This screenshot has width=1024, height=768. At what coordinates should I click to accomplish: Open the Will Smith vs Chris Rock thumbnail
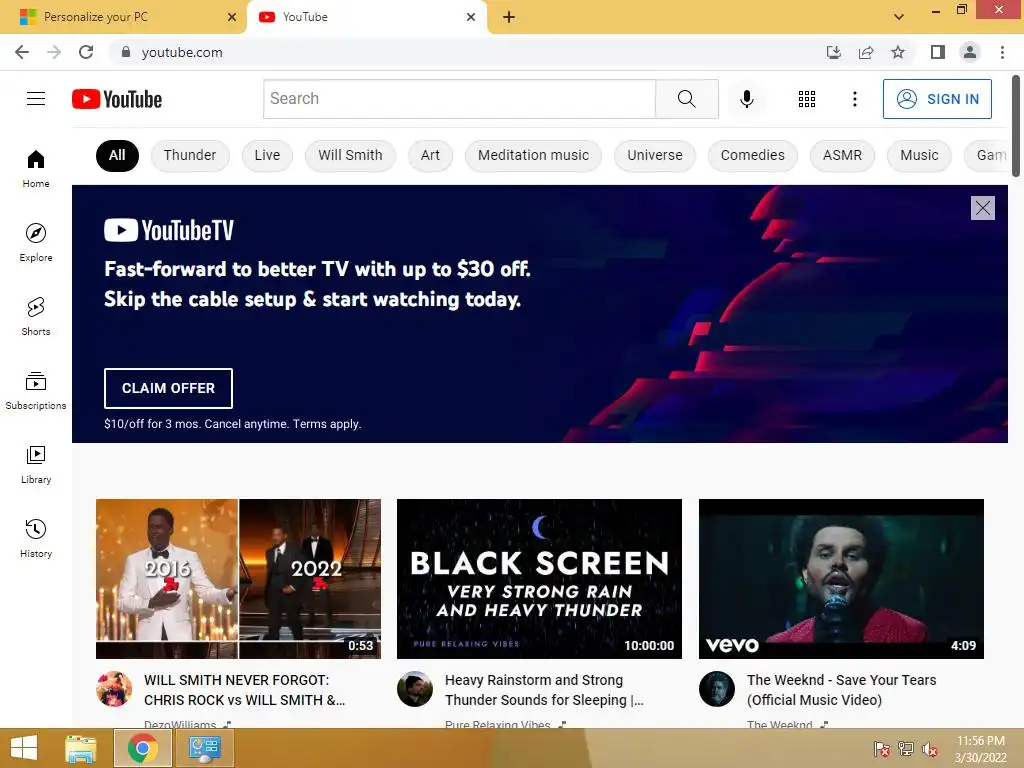(238, 579)
